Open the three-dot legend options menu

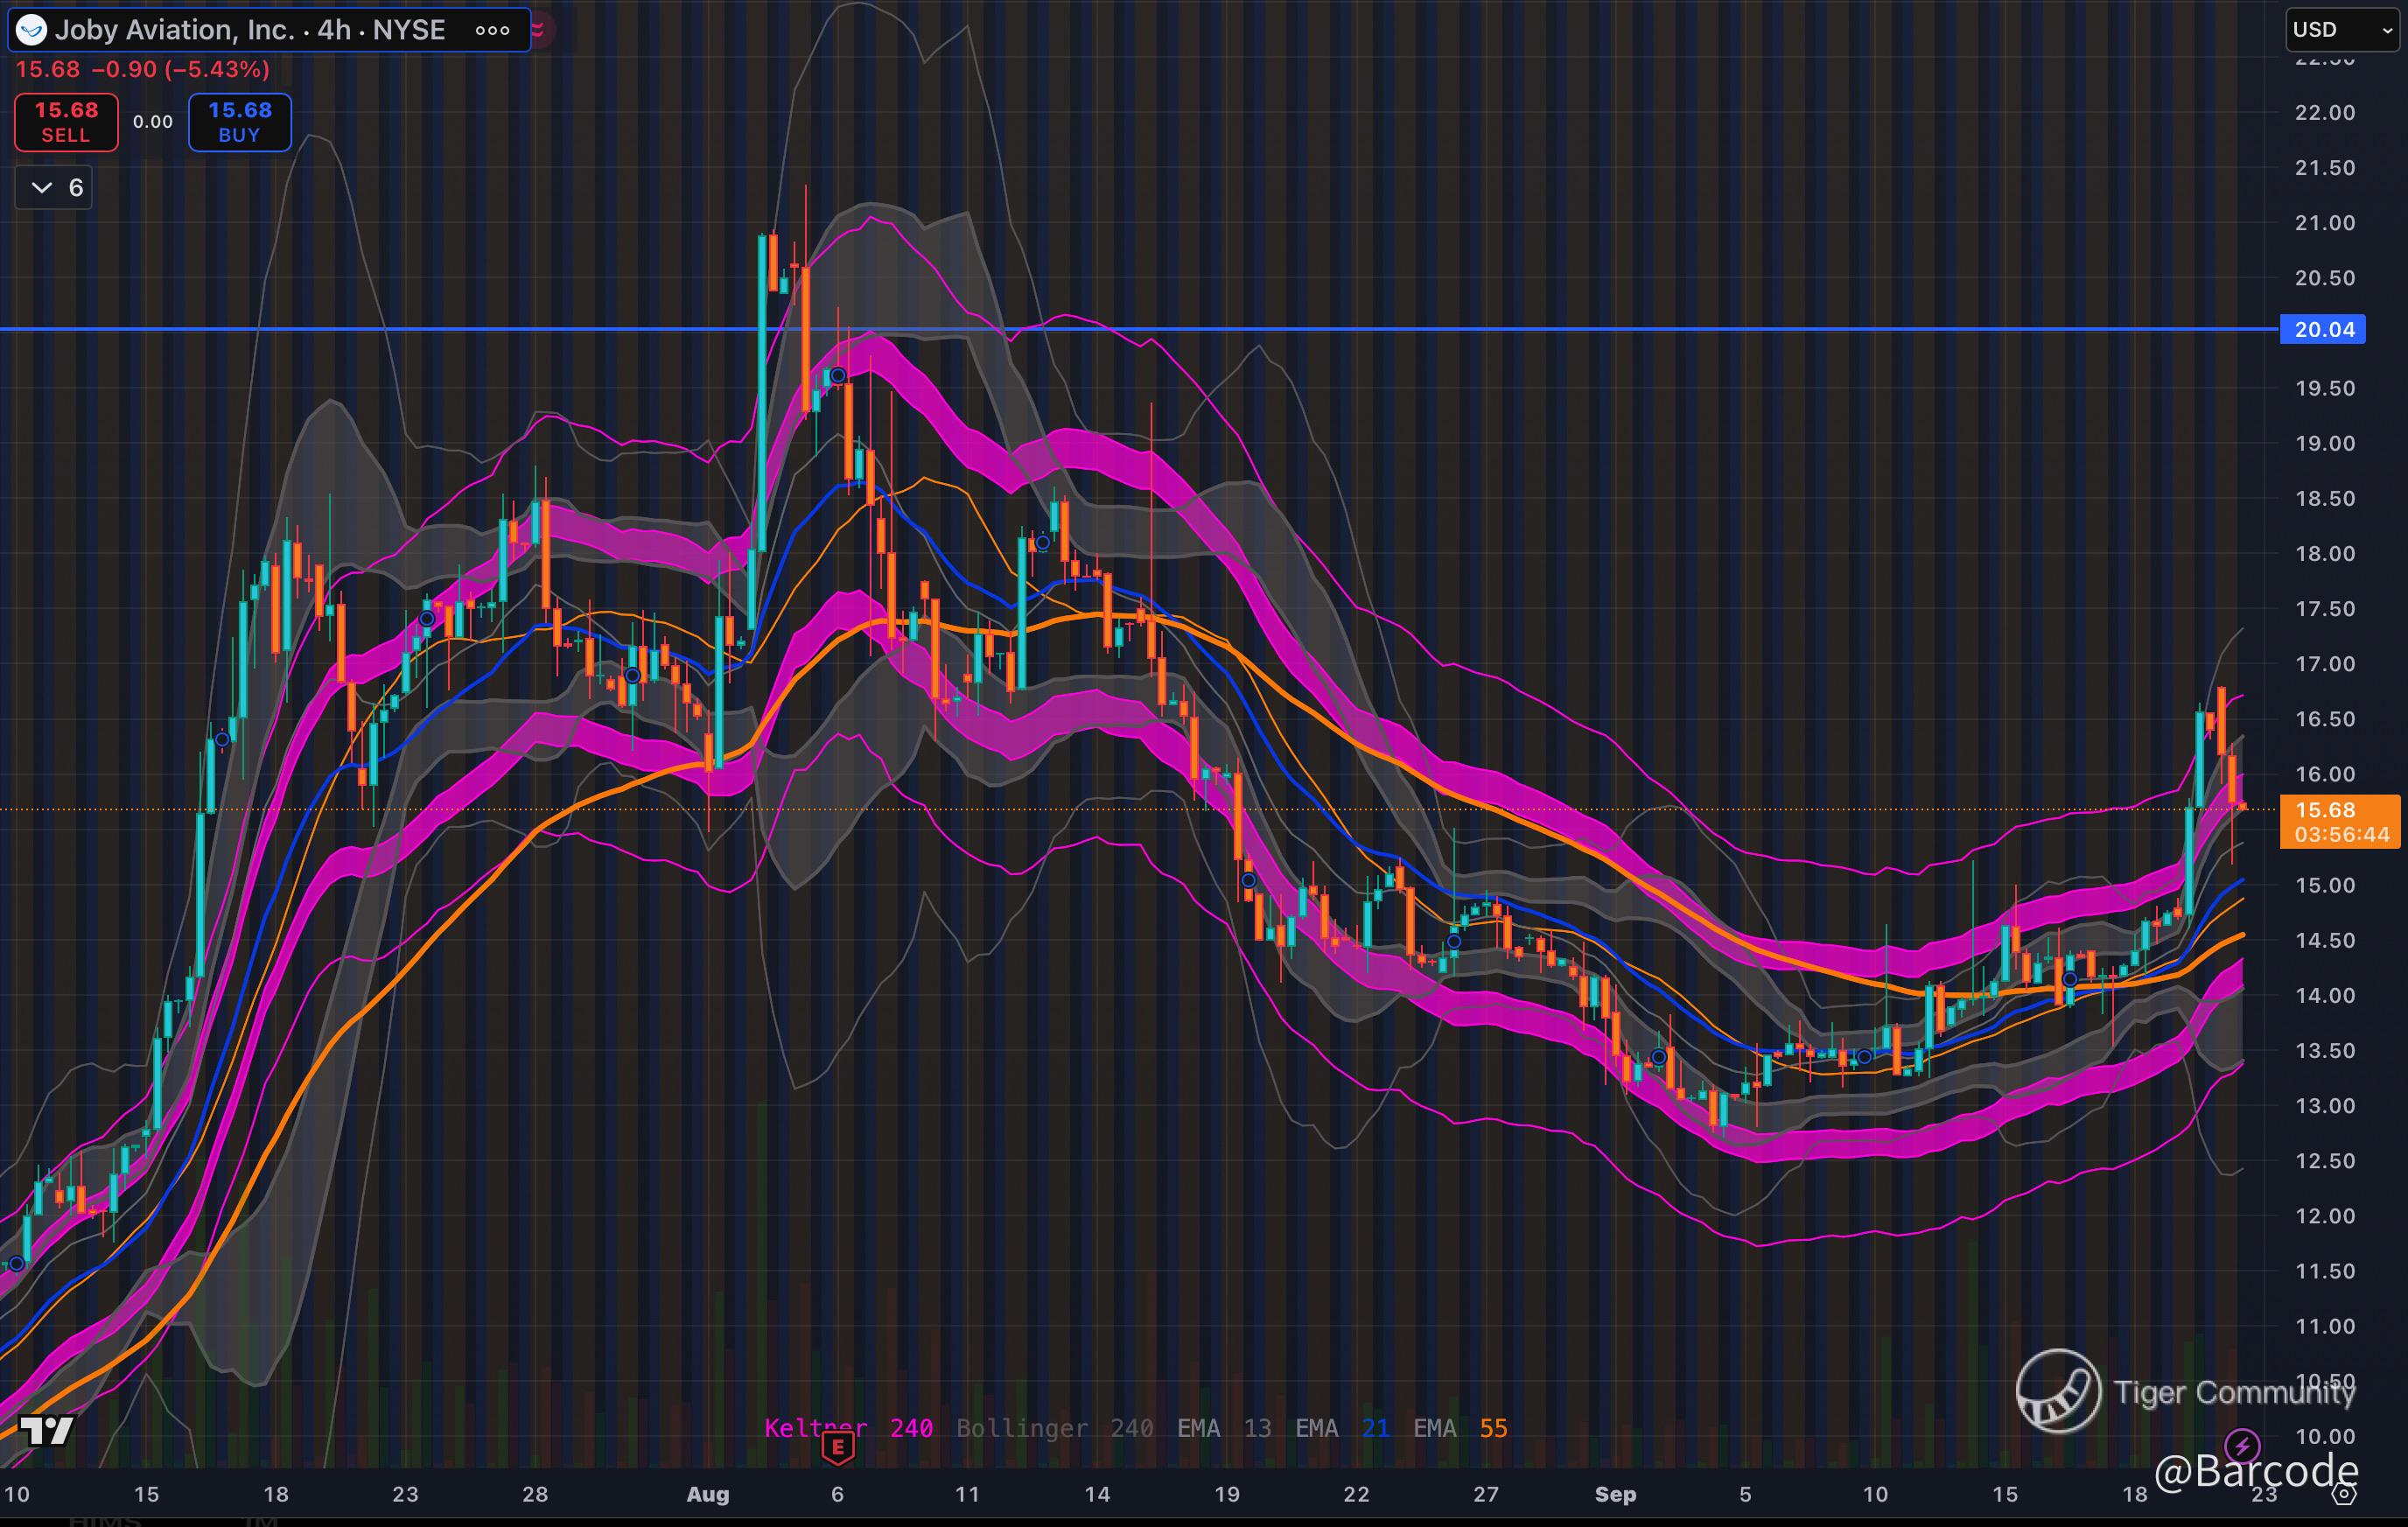click(x=492, y=30)
